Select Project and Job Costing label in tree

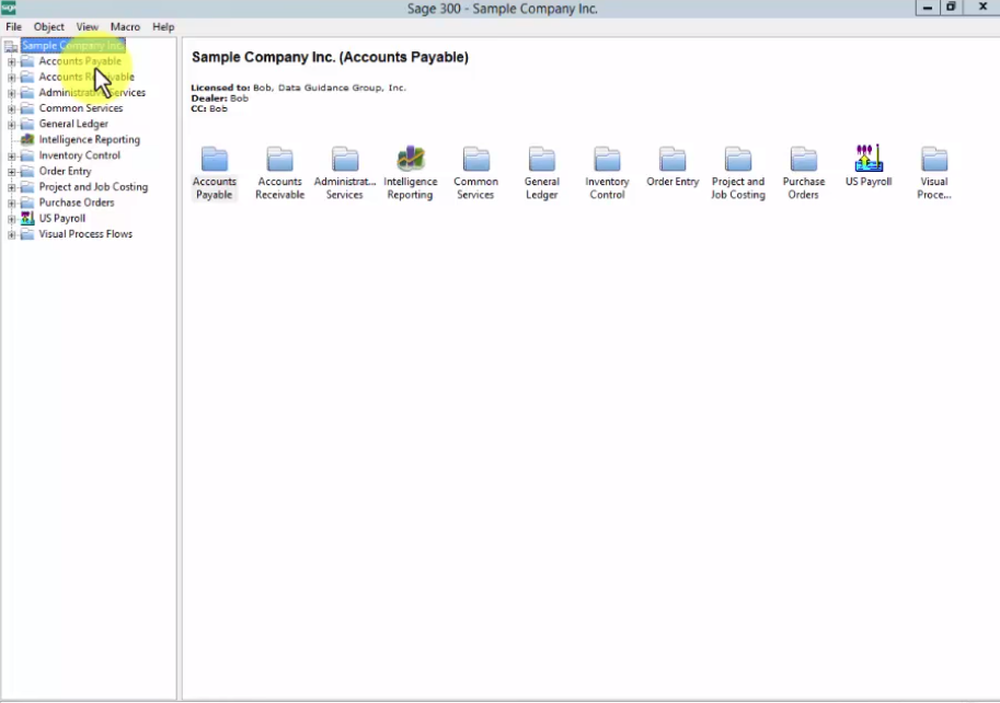point(93,187)
